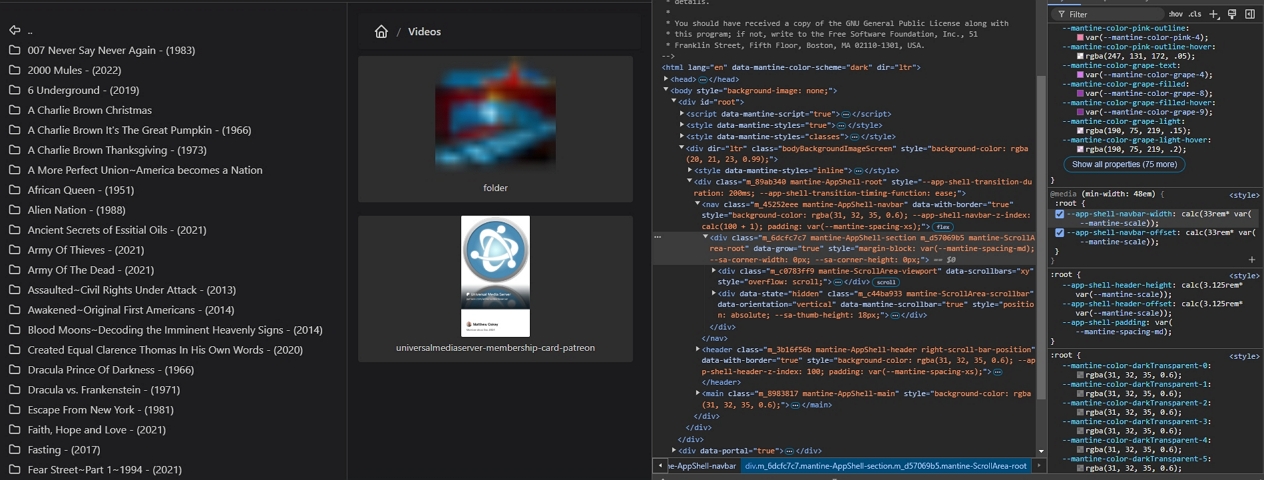Image resolution: width=1264 pixels, height=480 pixels.
Task: Go to the Home icon breadcrumb
Action: coord(381,32)
